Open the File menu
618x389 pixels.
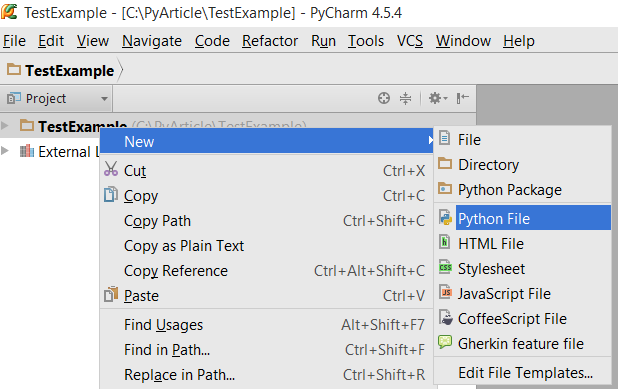tap(15, 41)
